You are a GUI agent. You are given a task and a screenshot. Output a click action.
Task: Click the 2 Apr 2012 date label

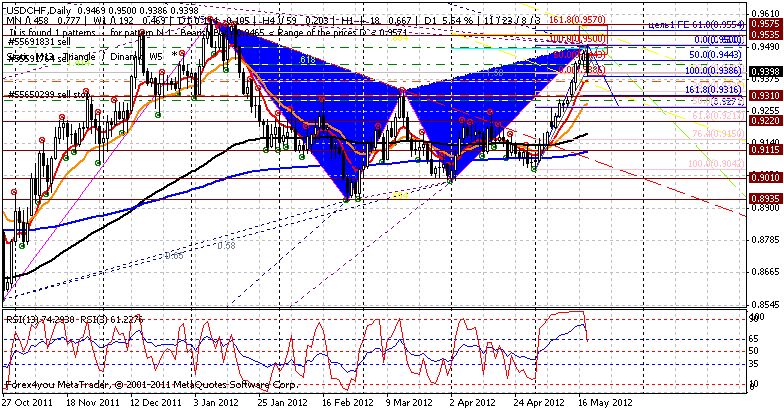(472, 402)
